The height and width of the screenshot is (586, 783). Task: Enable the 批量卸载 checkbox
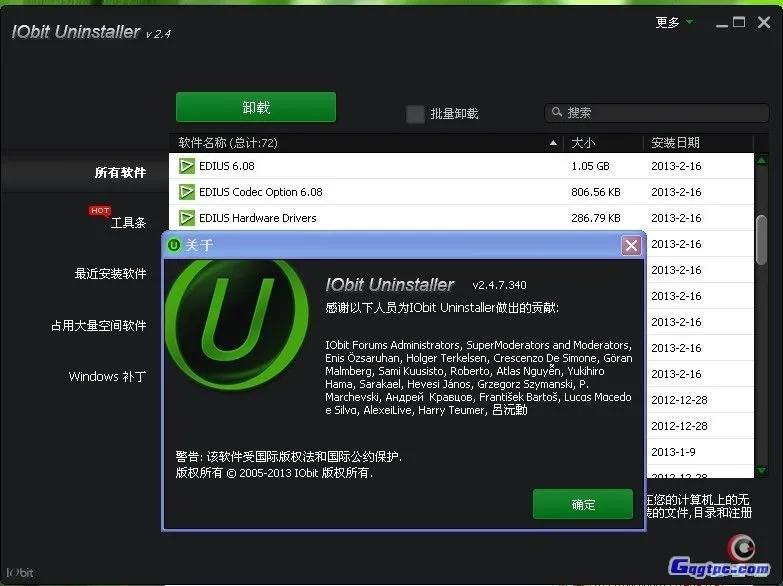(x=415, y=113)
